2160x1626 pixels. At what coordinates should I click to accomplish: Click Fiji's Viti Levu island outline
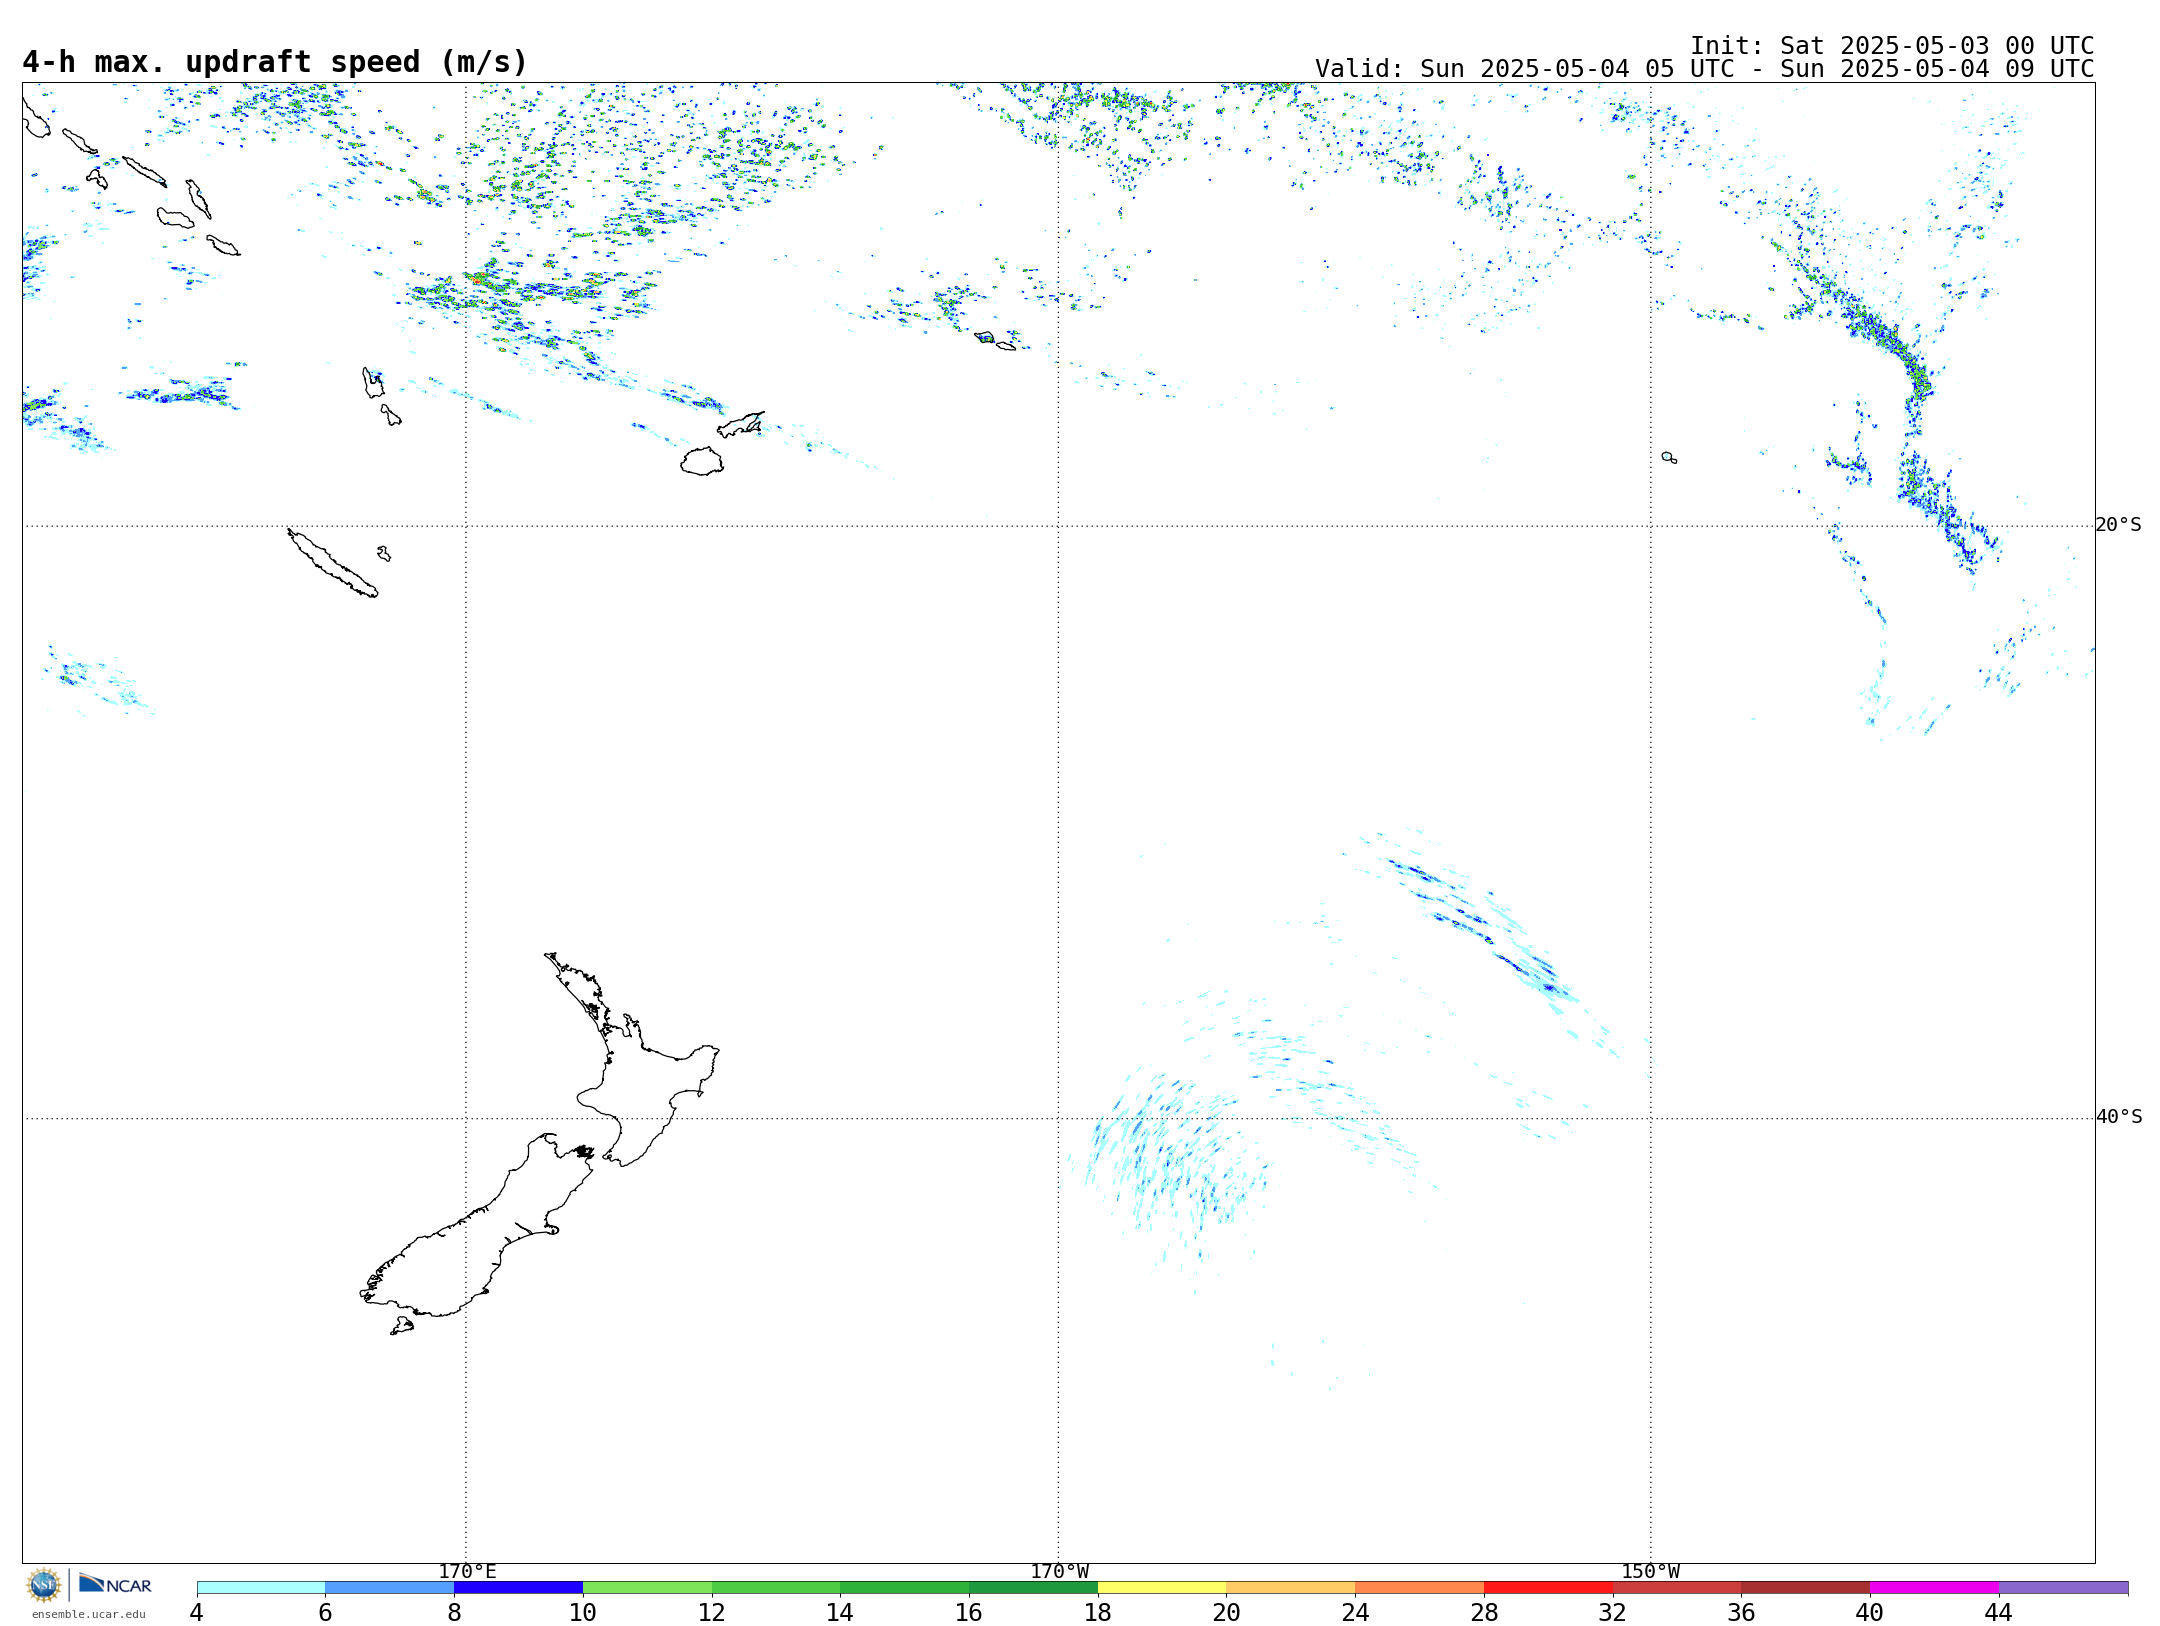click(702, 461)
